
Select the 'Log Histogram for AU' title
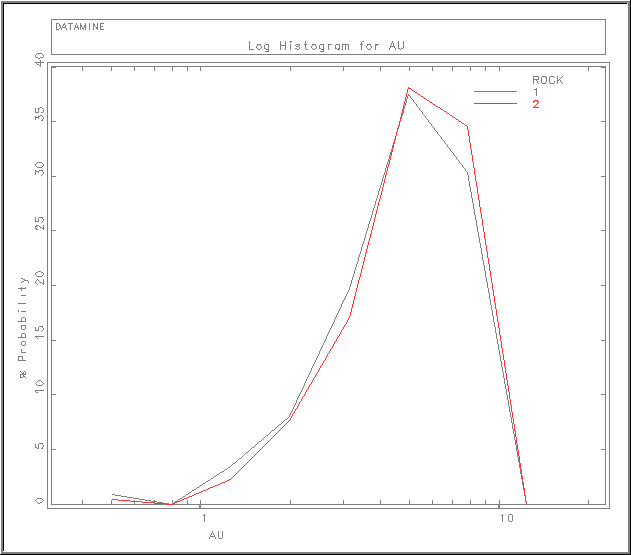click(x=325, y=46)
